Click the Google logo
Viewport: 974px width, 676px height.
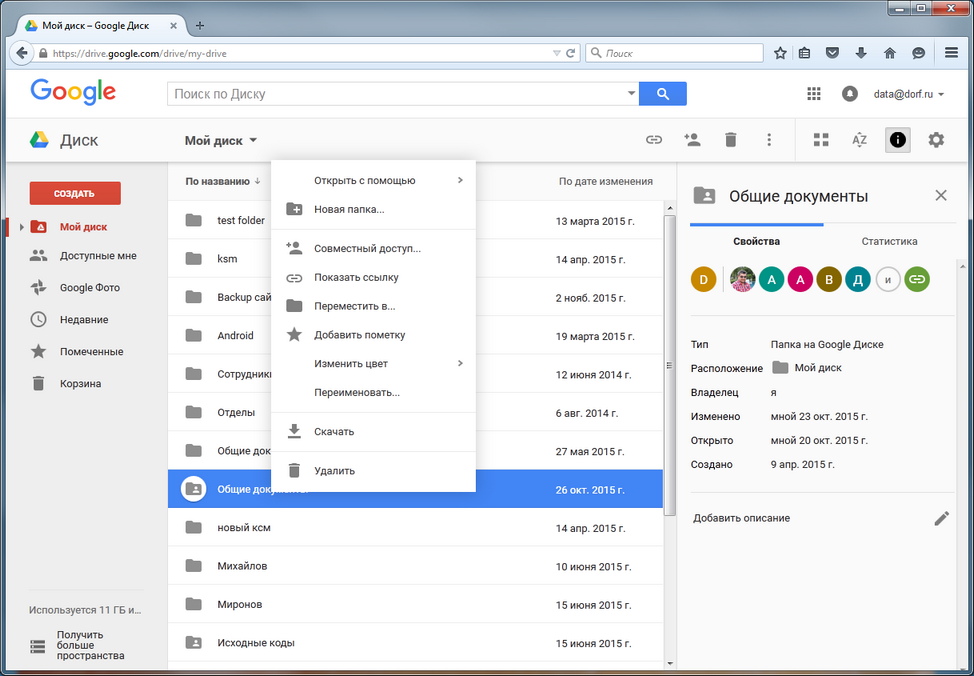(73, 92)
